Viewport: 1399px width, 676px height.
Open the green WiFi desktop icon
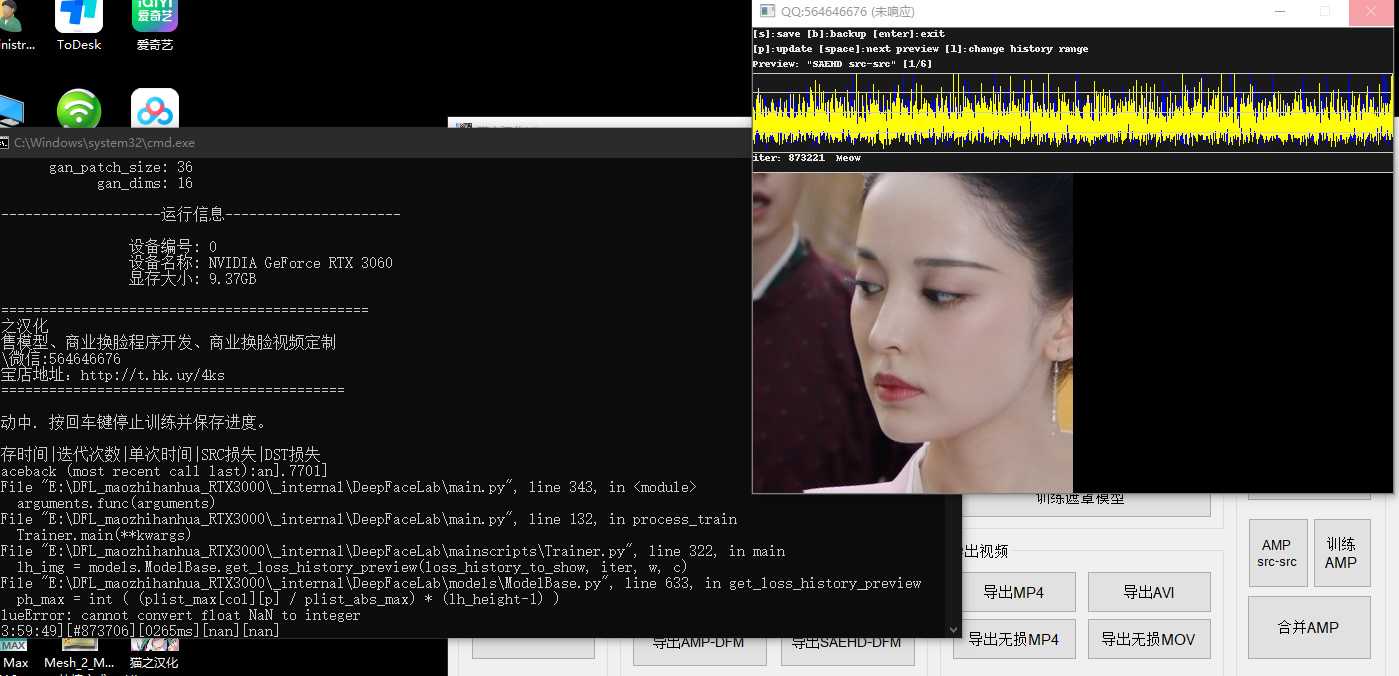[x=79, y=109]
